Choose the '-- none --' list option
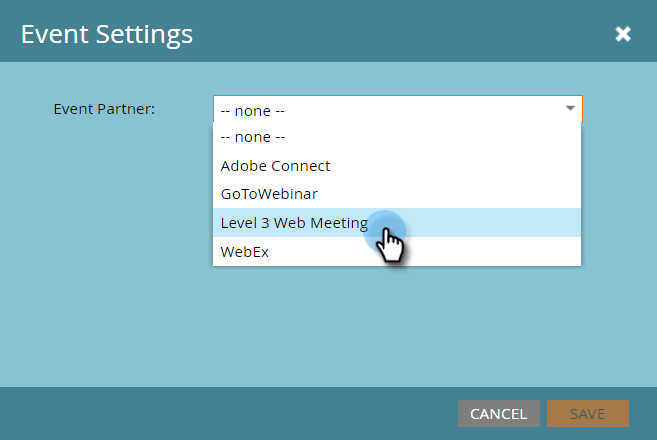Image resolution: width=657 pixels, height=440 pixels. (x=397, y=137)
